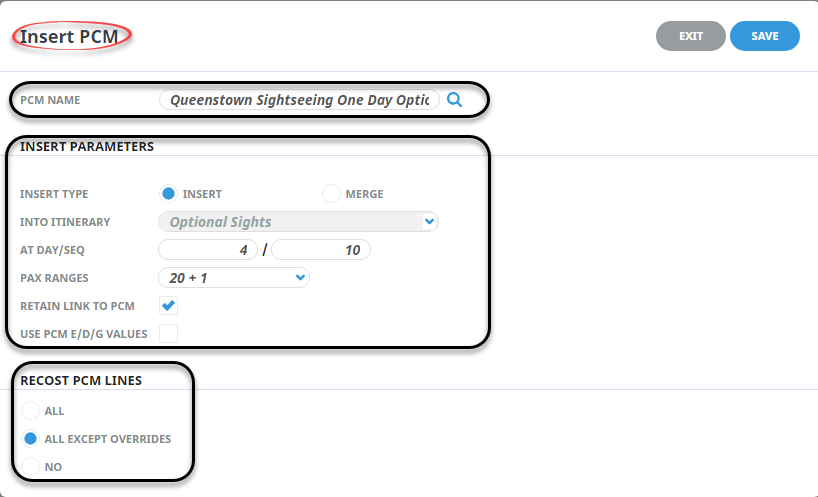Screen dimensions: 818x497
Task: Click into the PCM Name field
Action: [x=299, y=100]
